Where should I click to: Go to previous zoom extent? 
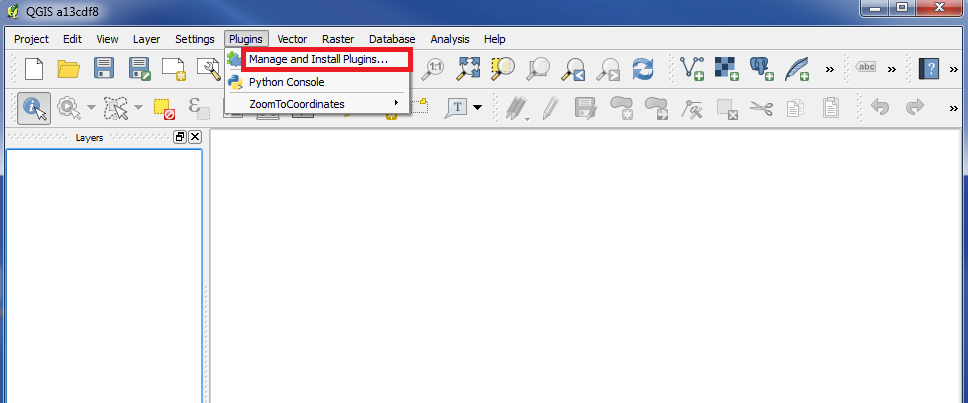[x=573, y=68]
